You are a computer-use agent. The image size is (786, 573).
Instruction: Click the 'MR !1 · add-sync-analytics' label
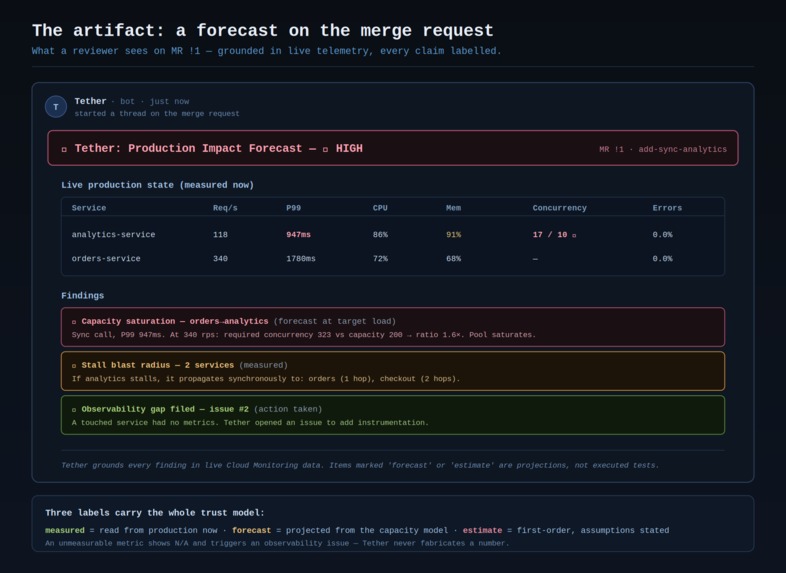tap(663, 149)
